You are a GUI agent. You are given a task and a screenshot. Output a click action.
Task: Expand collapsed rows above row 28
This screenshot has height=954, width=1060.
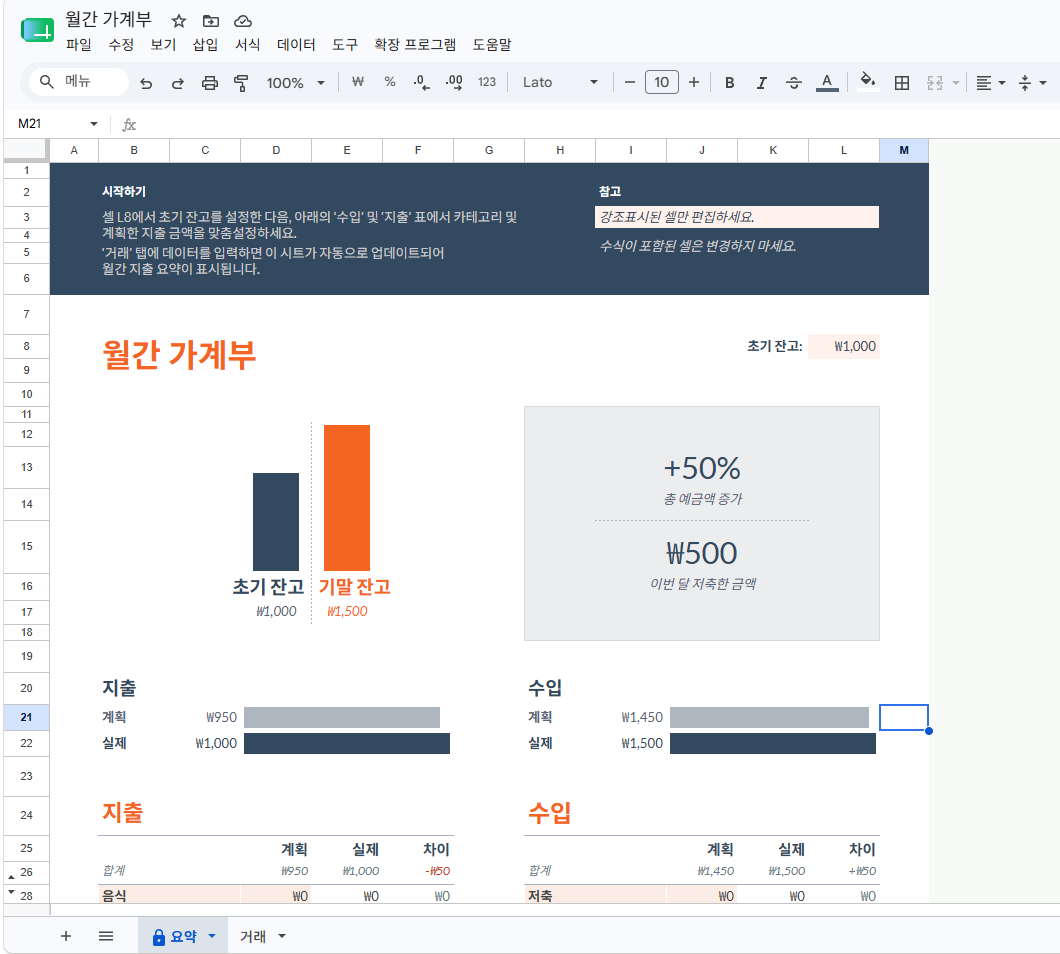[11, 892]
